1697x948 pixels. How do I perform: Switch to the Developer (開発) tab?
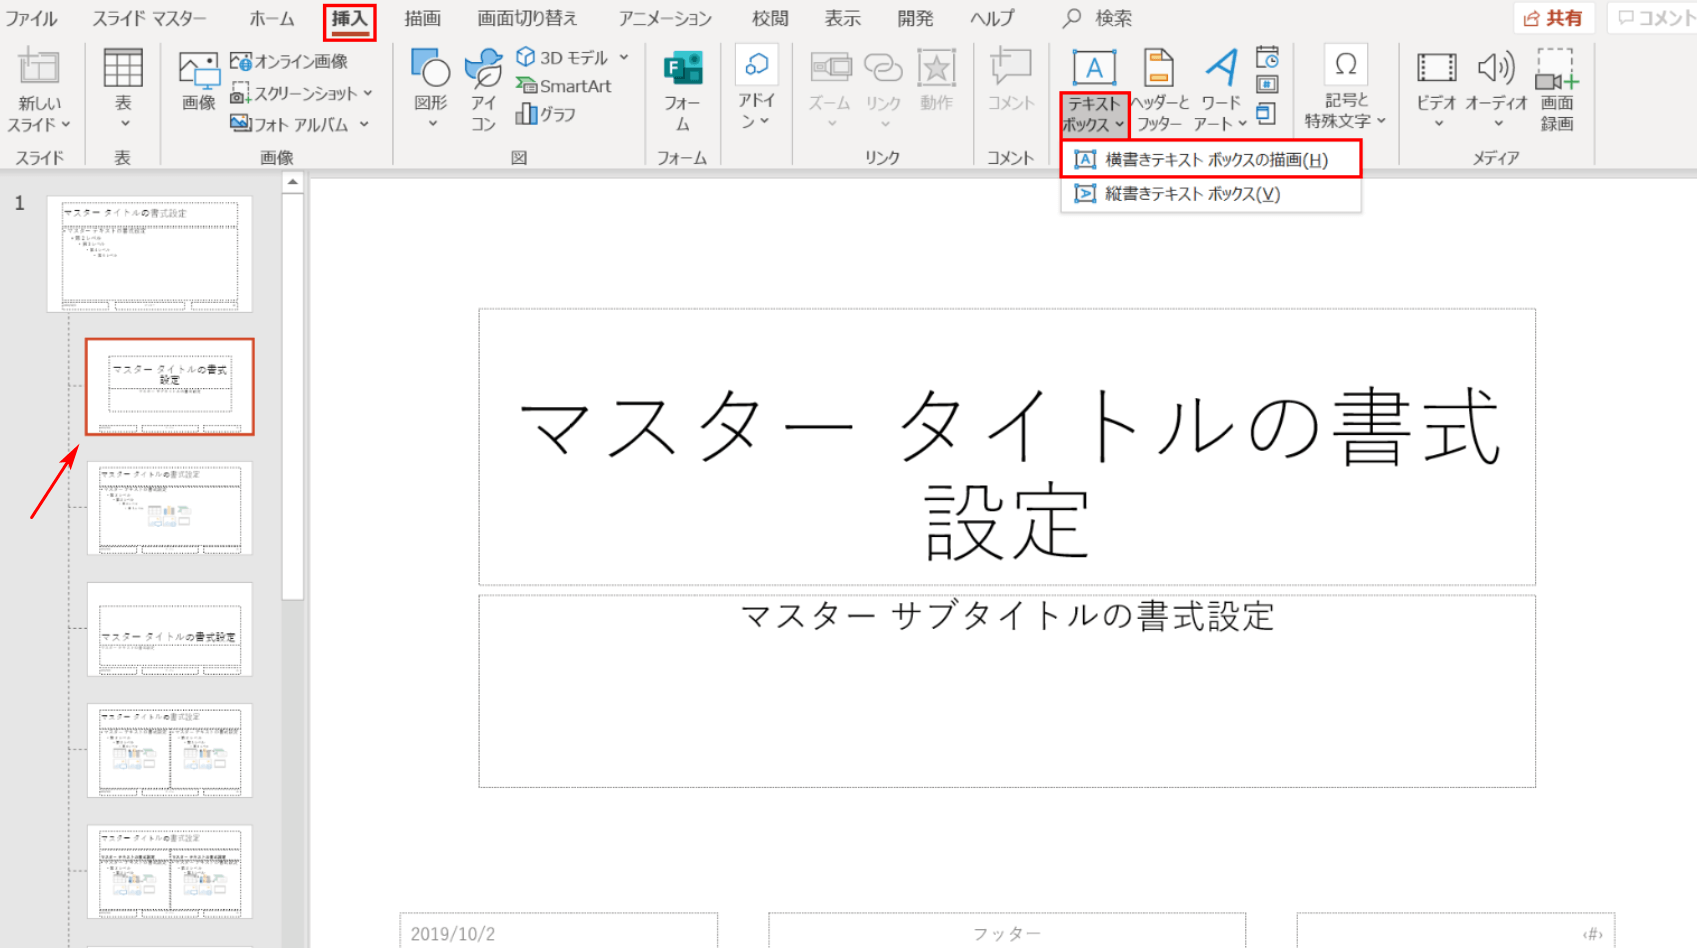(x=915, y=18)
